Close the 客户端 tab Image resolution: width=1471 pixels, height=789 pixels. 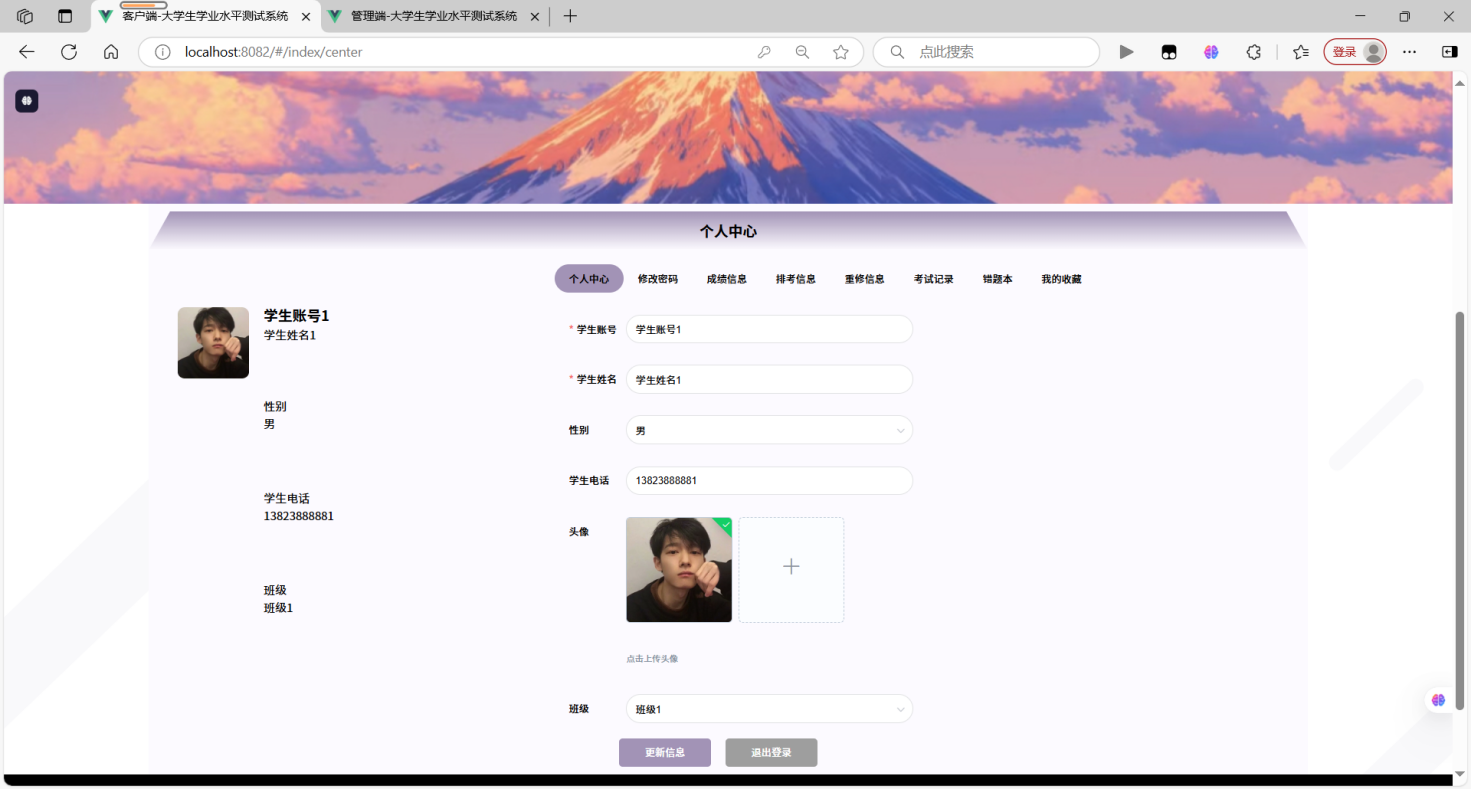pyautogui.click(x=306, y=17)
